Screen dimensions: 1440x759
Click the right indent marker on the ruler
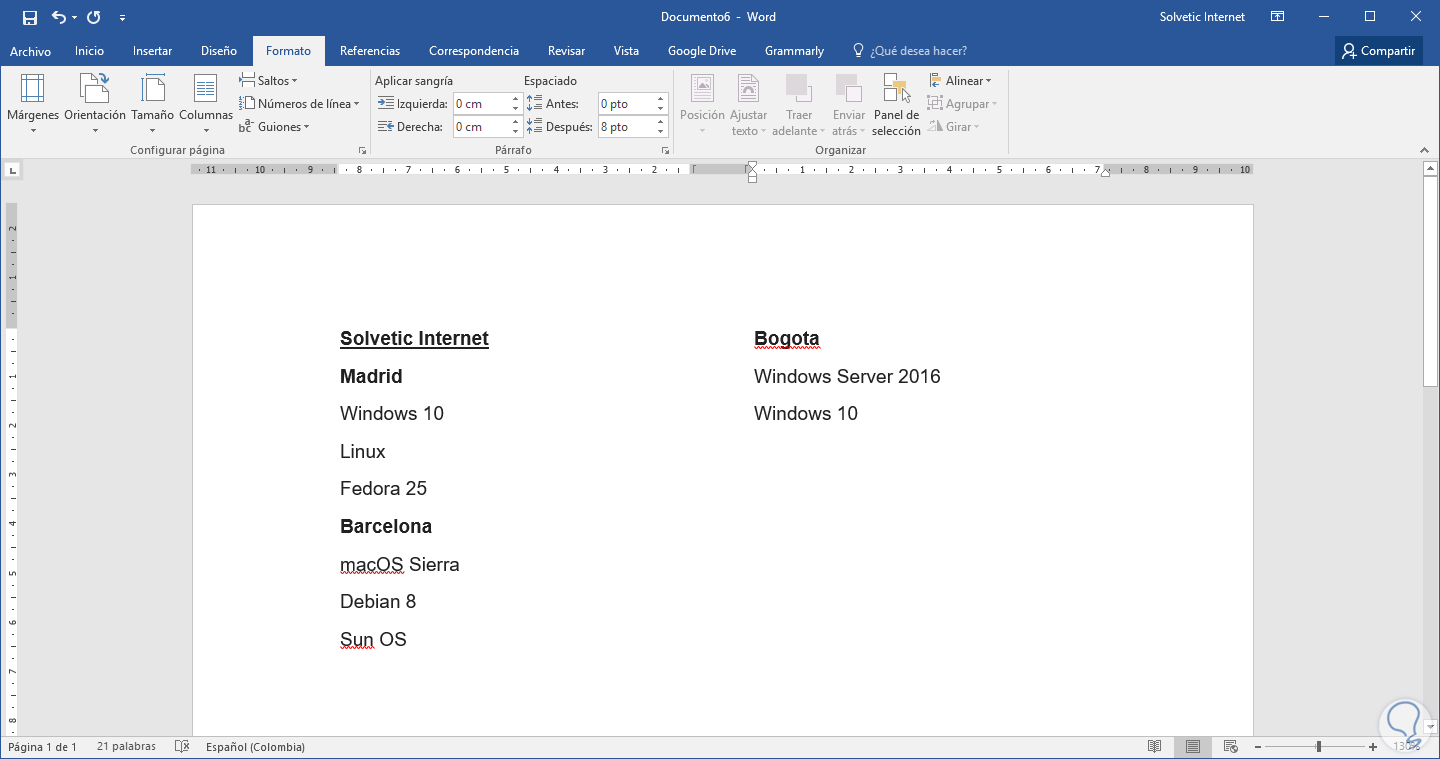pyautogui.click(x=1105, y=173)
